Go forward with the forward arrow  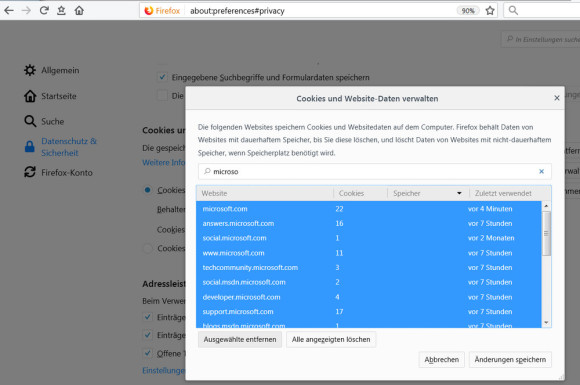[26, 10]
